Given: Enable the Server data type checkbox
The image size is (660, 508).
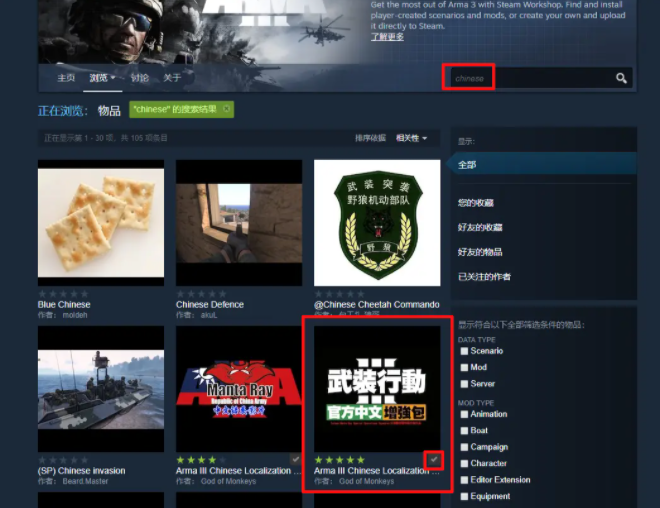Looking at the screenshot, I should pos(464,384).
